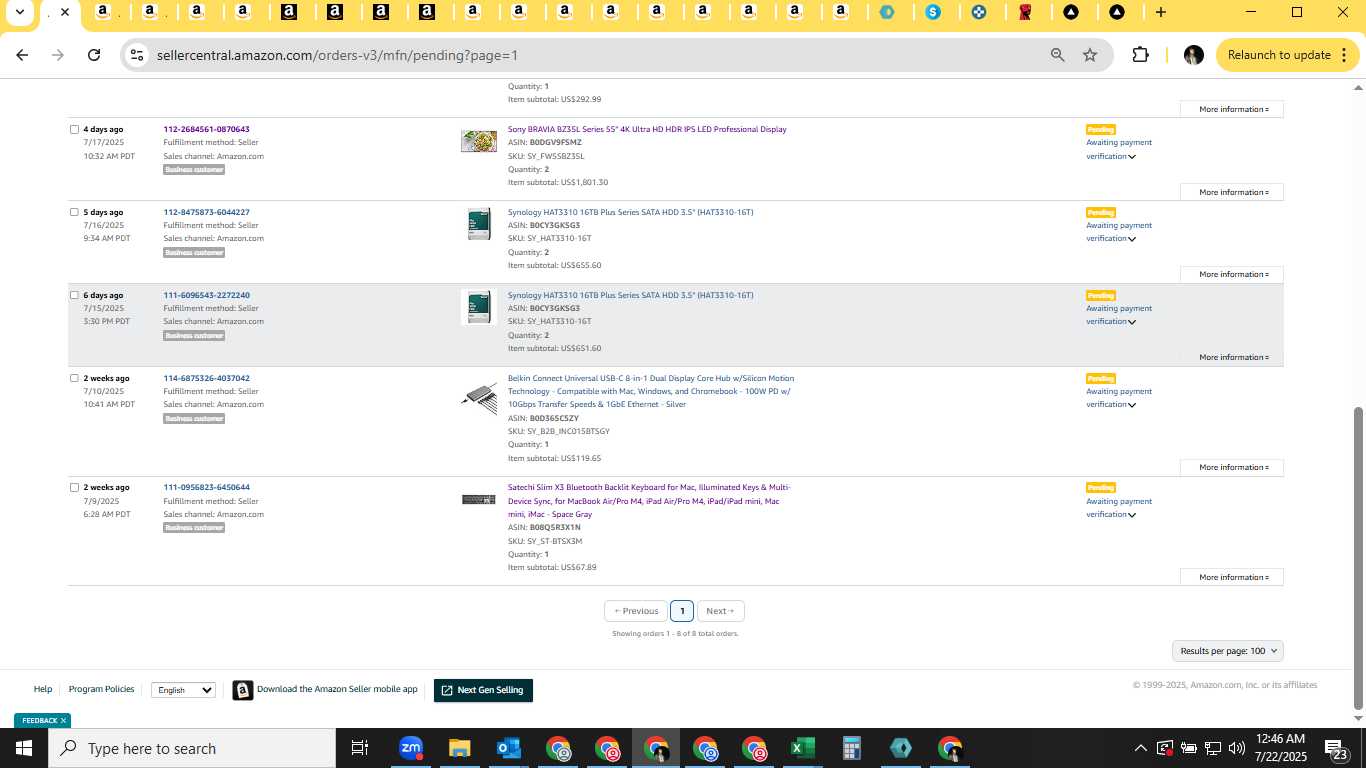This screenshot has height=768, width=1366.
Task: Open More information for the Satechi keyboard order
Action: pos(1232,577)
